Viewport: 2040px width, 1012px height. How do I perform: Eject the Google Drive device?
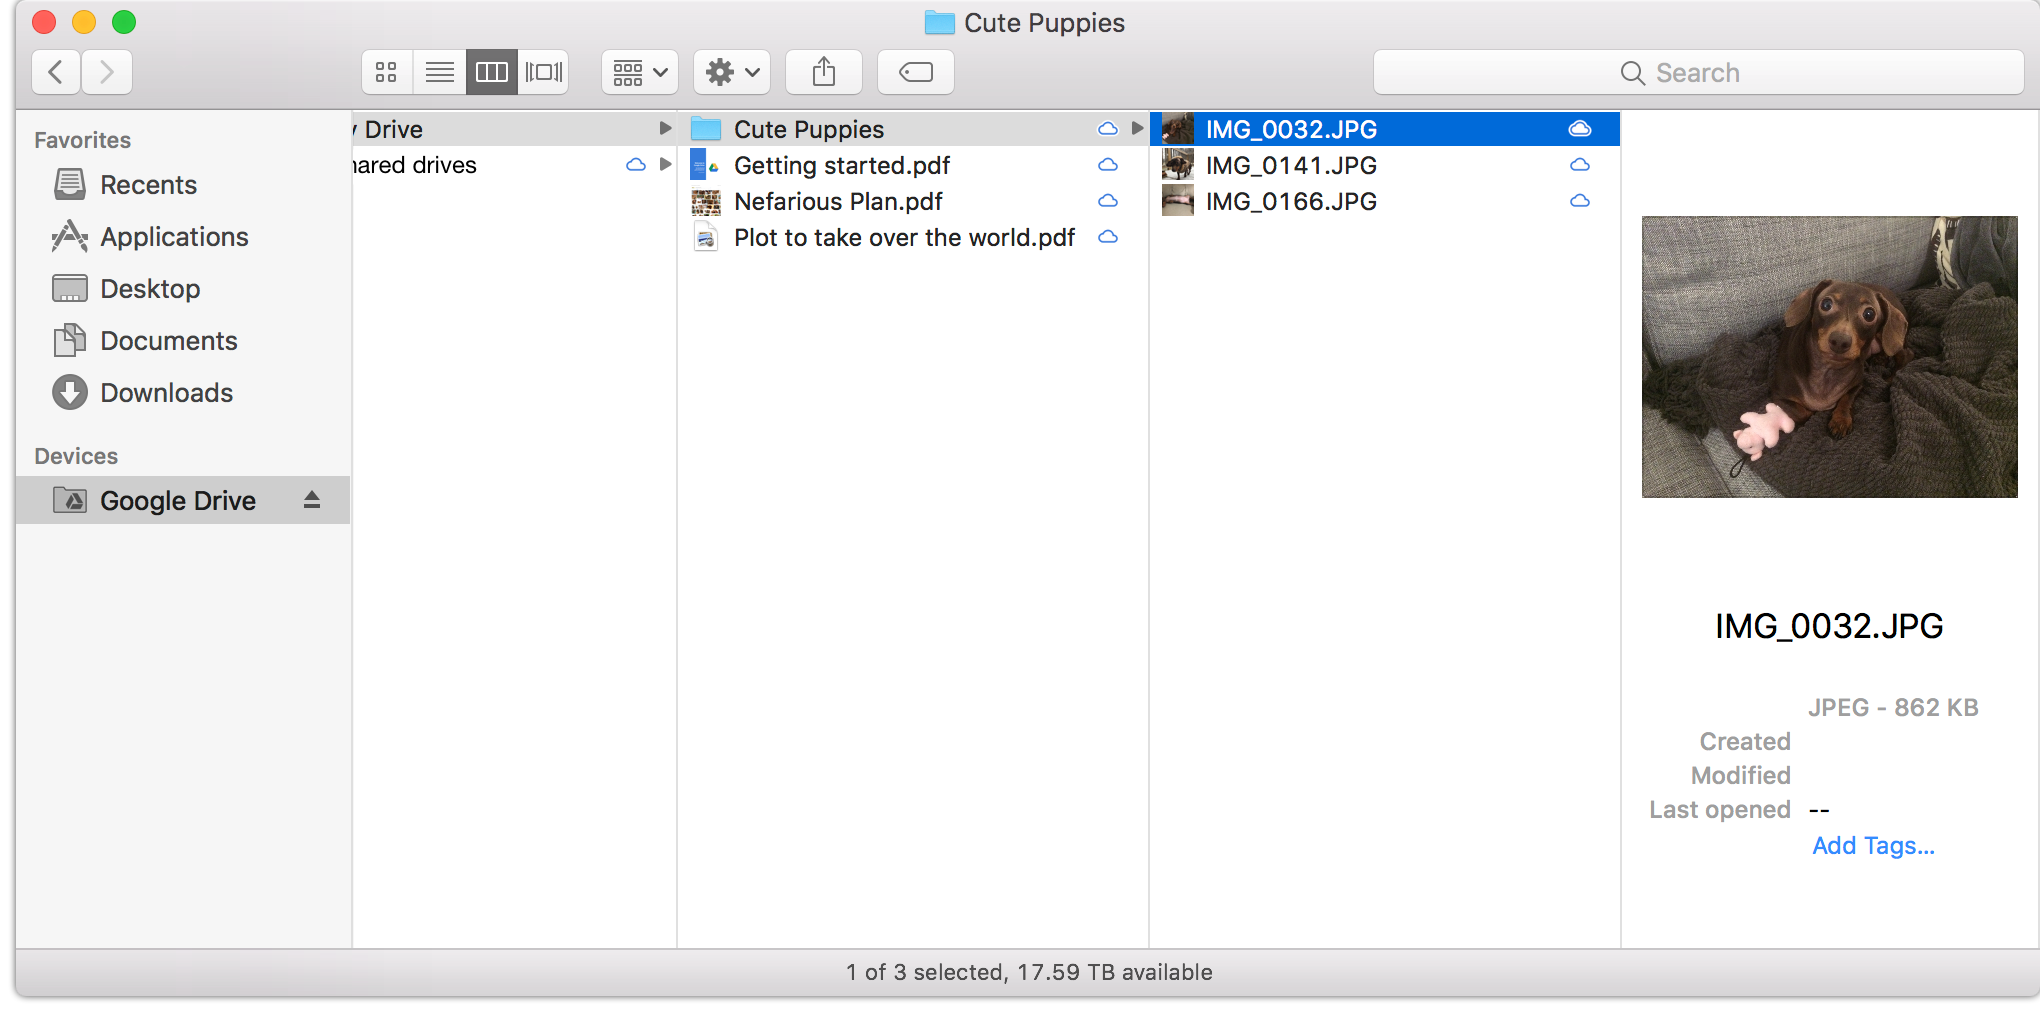(312, 500)
